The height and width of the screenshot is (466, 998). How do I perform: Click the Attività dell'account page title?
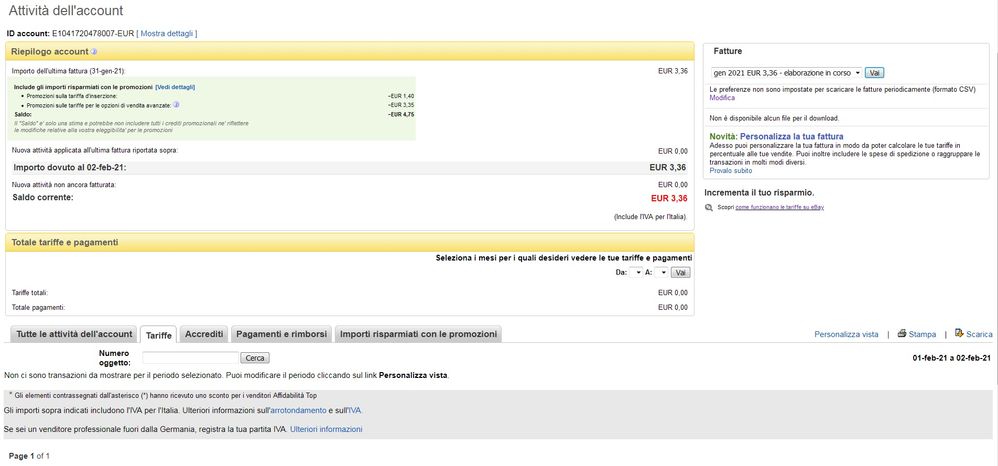66,11
